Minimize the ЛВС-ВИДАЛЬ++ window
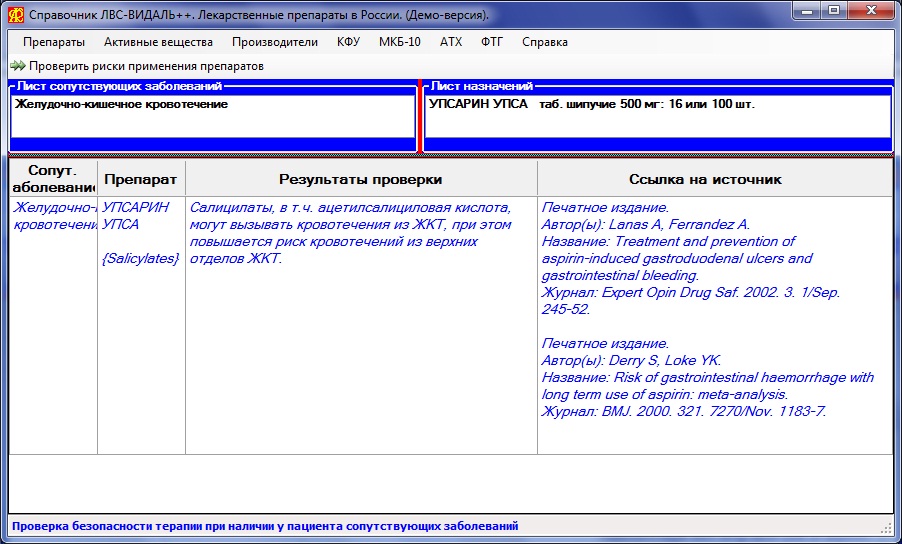The width and height of the screenshot is (902, 544). 807,10
